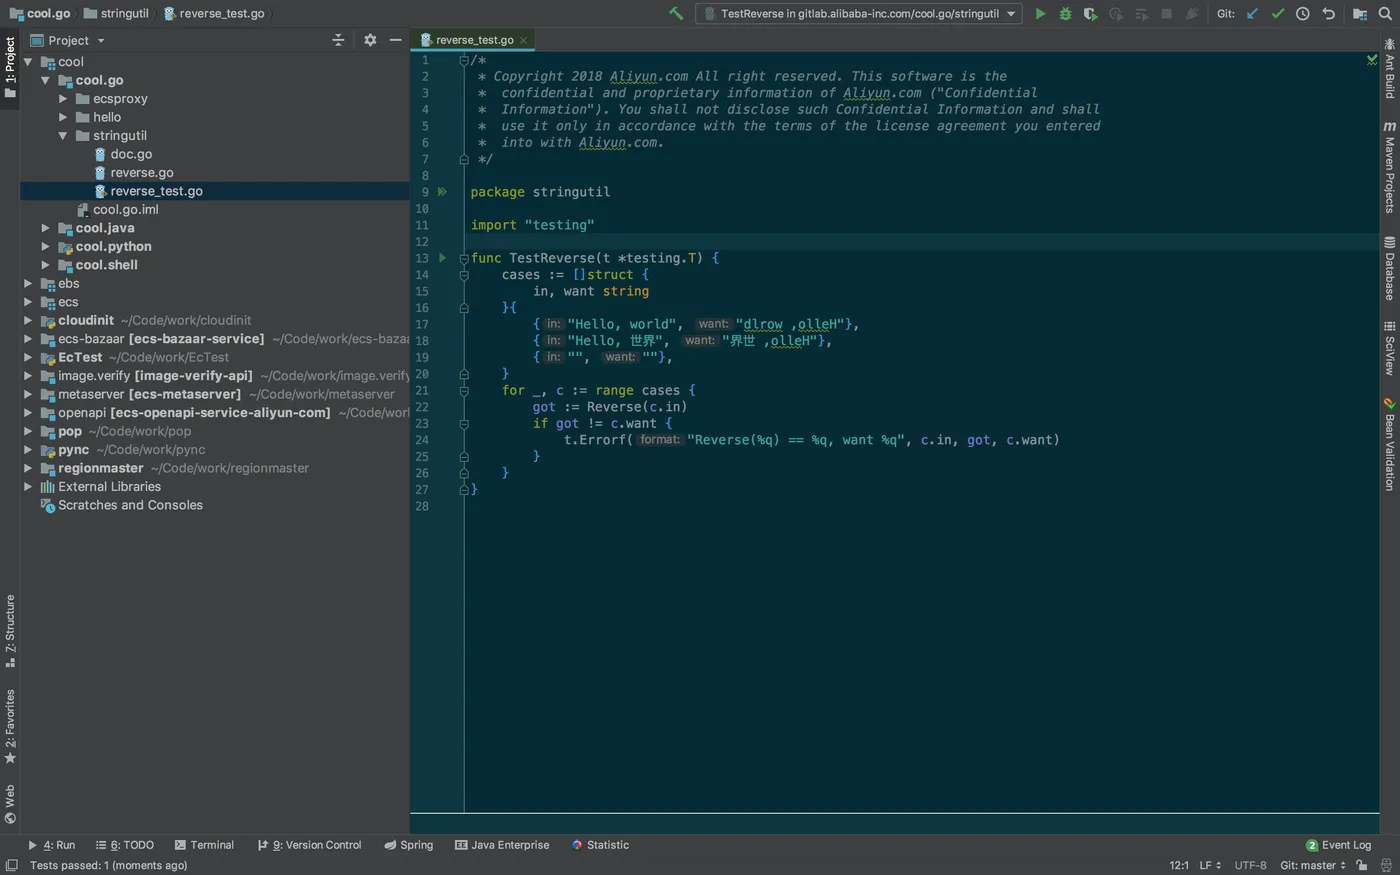
Task: Open the Web side tab
Action: (10, 804)
